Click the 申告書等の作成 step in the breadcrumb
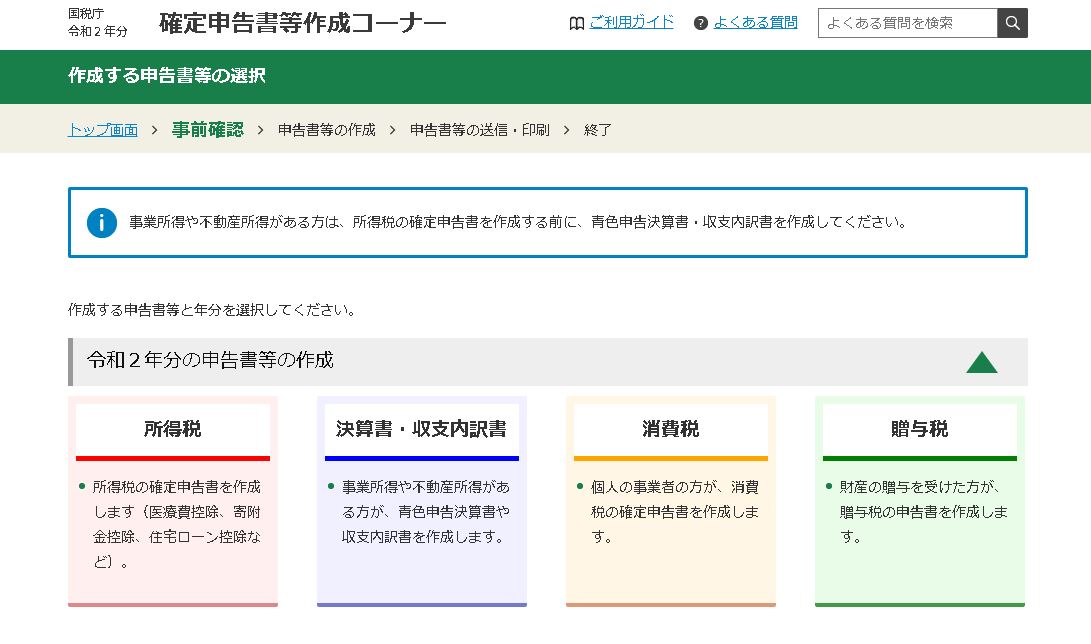 (x=326, y=130)
